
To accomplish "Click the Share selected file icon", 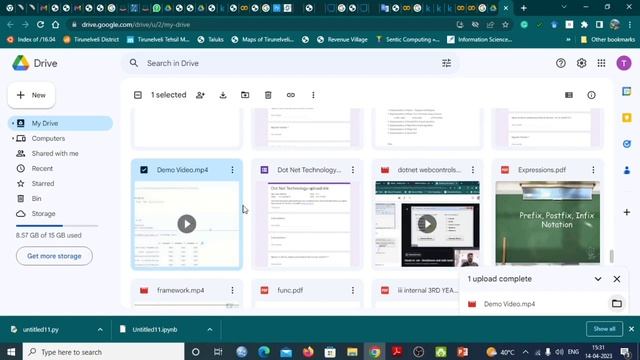I will click(200, 95).
